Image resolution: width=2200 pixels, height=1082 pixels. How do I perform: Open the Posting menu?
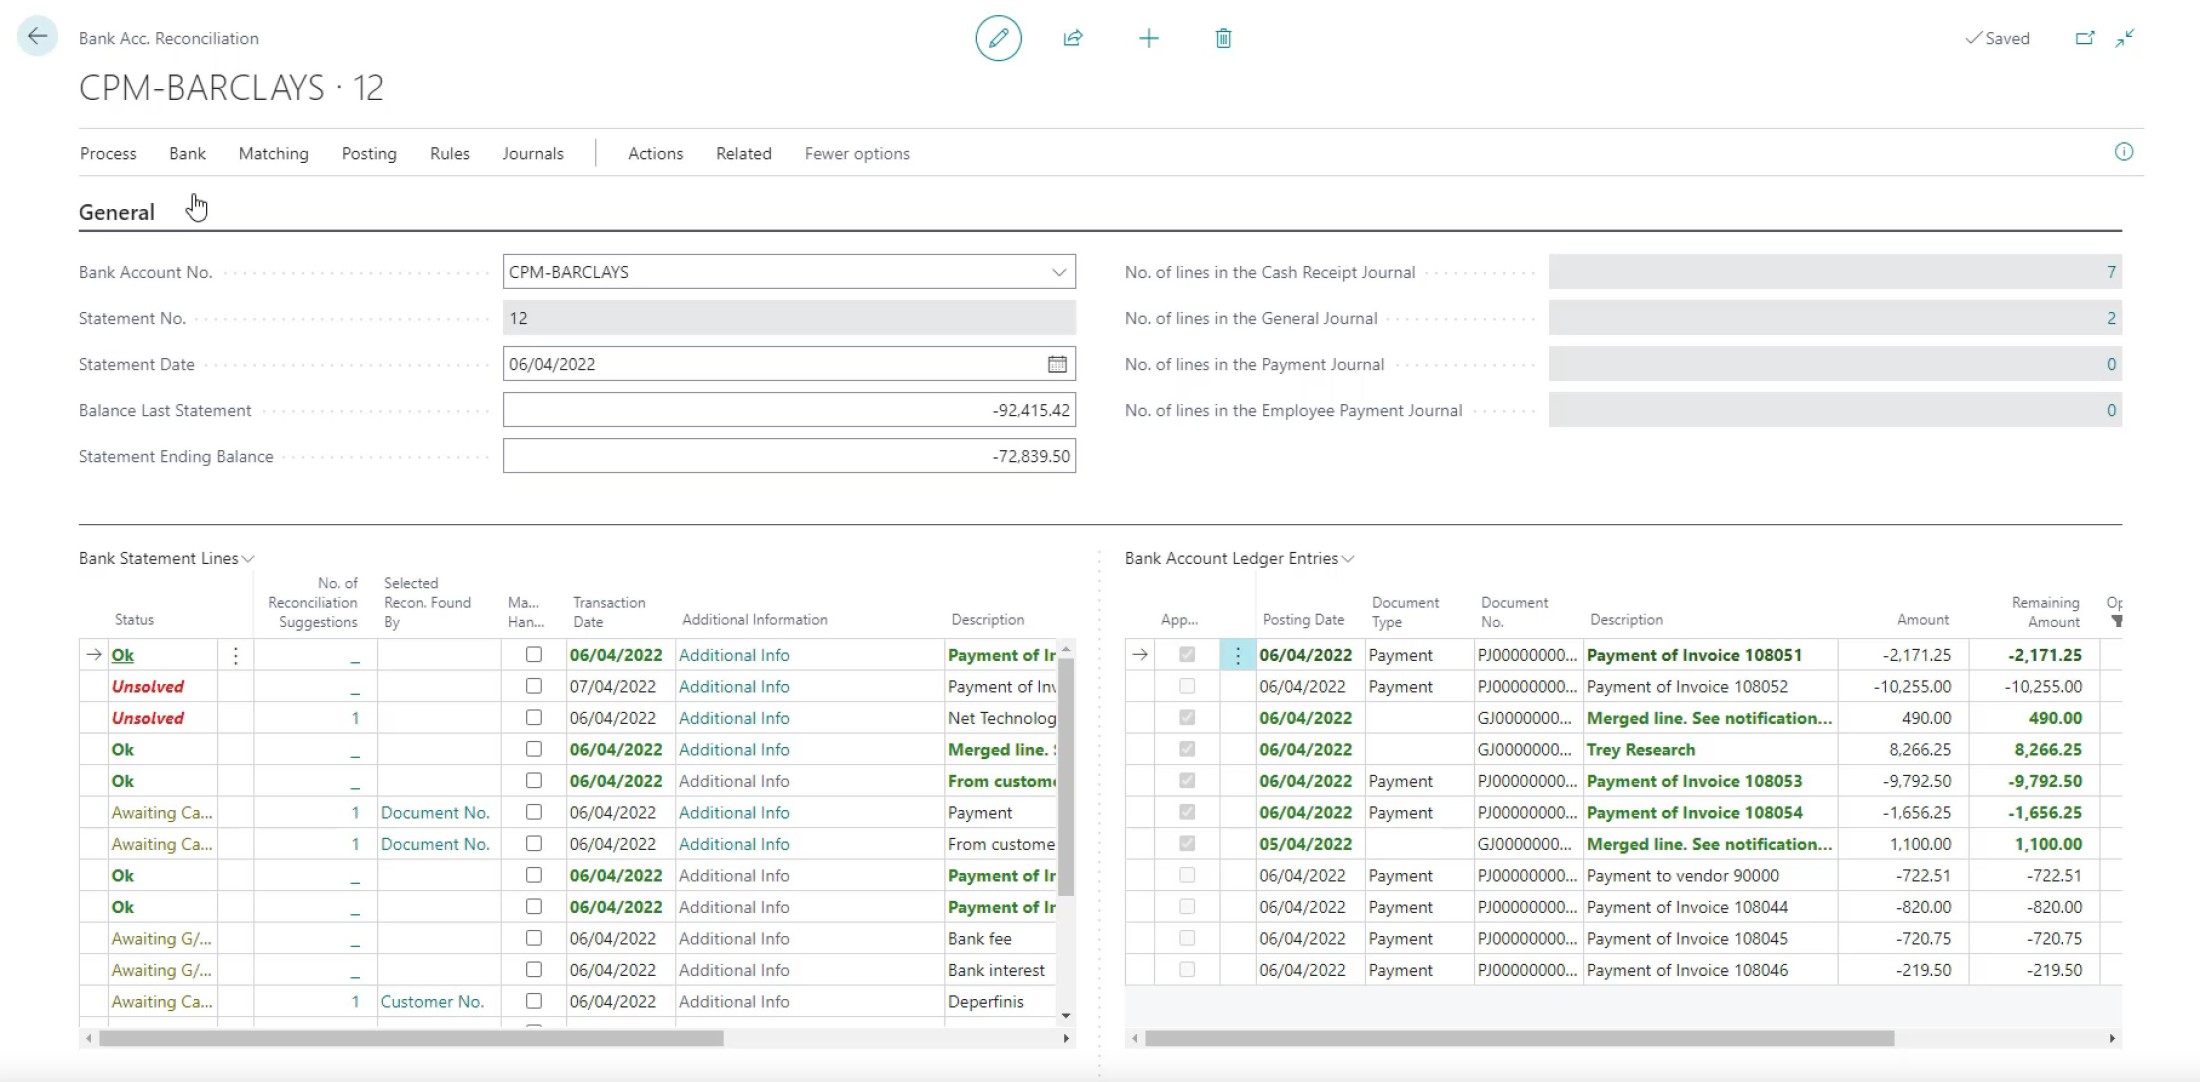[x=369, y=153]
